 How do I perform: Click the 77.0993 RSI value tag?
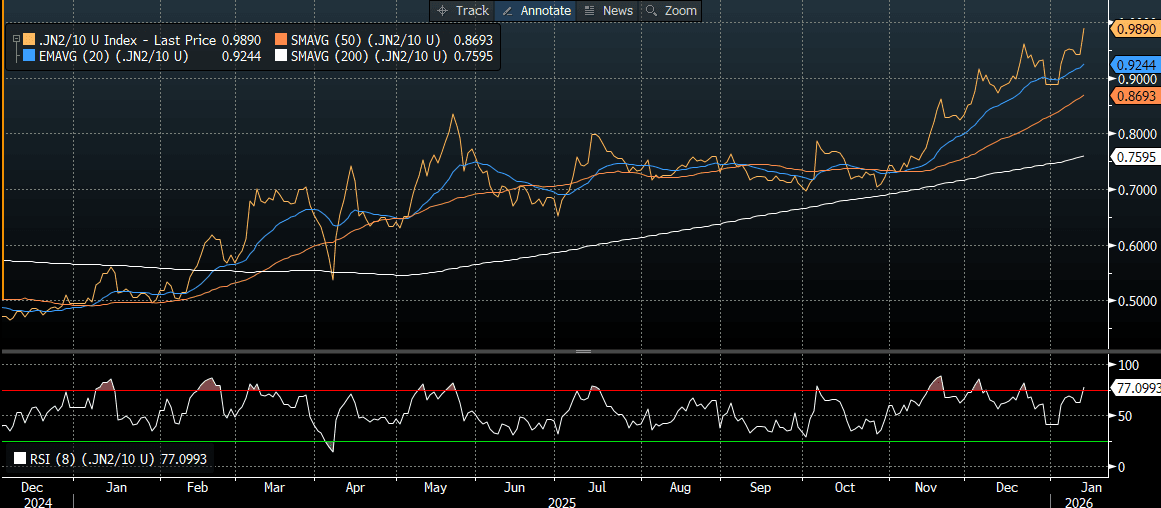click(1137, 387)
